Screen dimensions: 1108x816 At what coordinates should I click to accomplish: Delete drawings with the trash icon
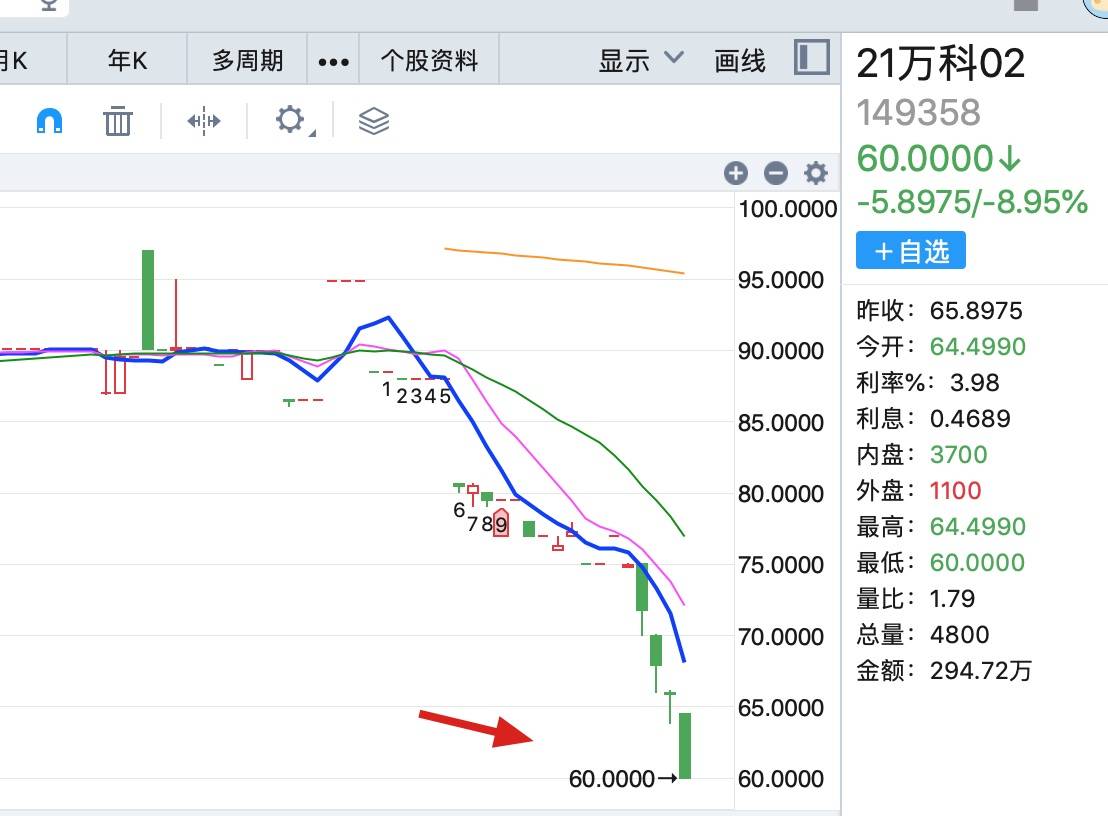coord(117,121)
